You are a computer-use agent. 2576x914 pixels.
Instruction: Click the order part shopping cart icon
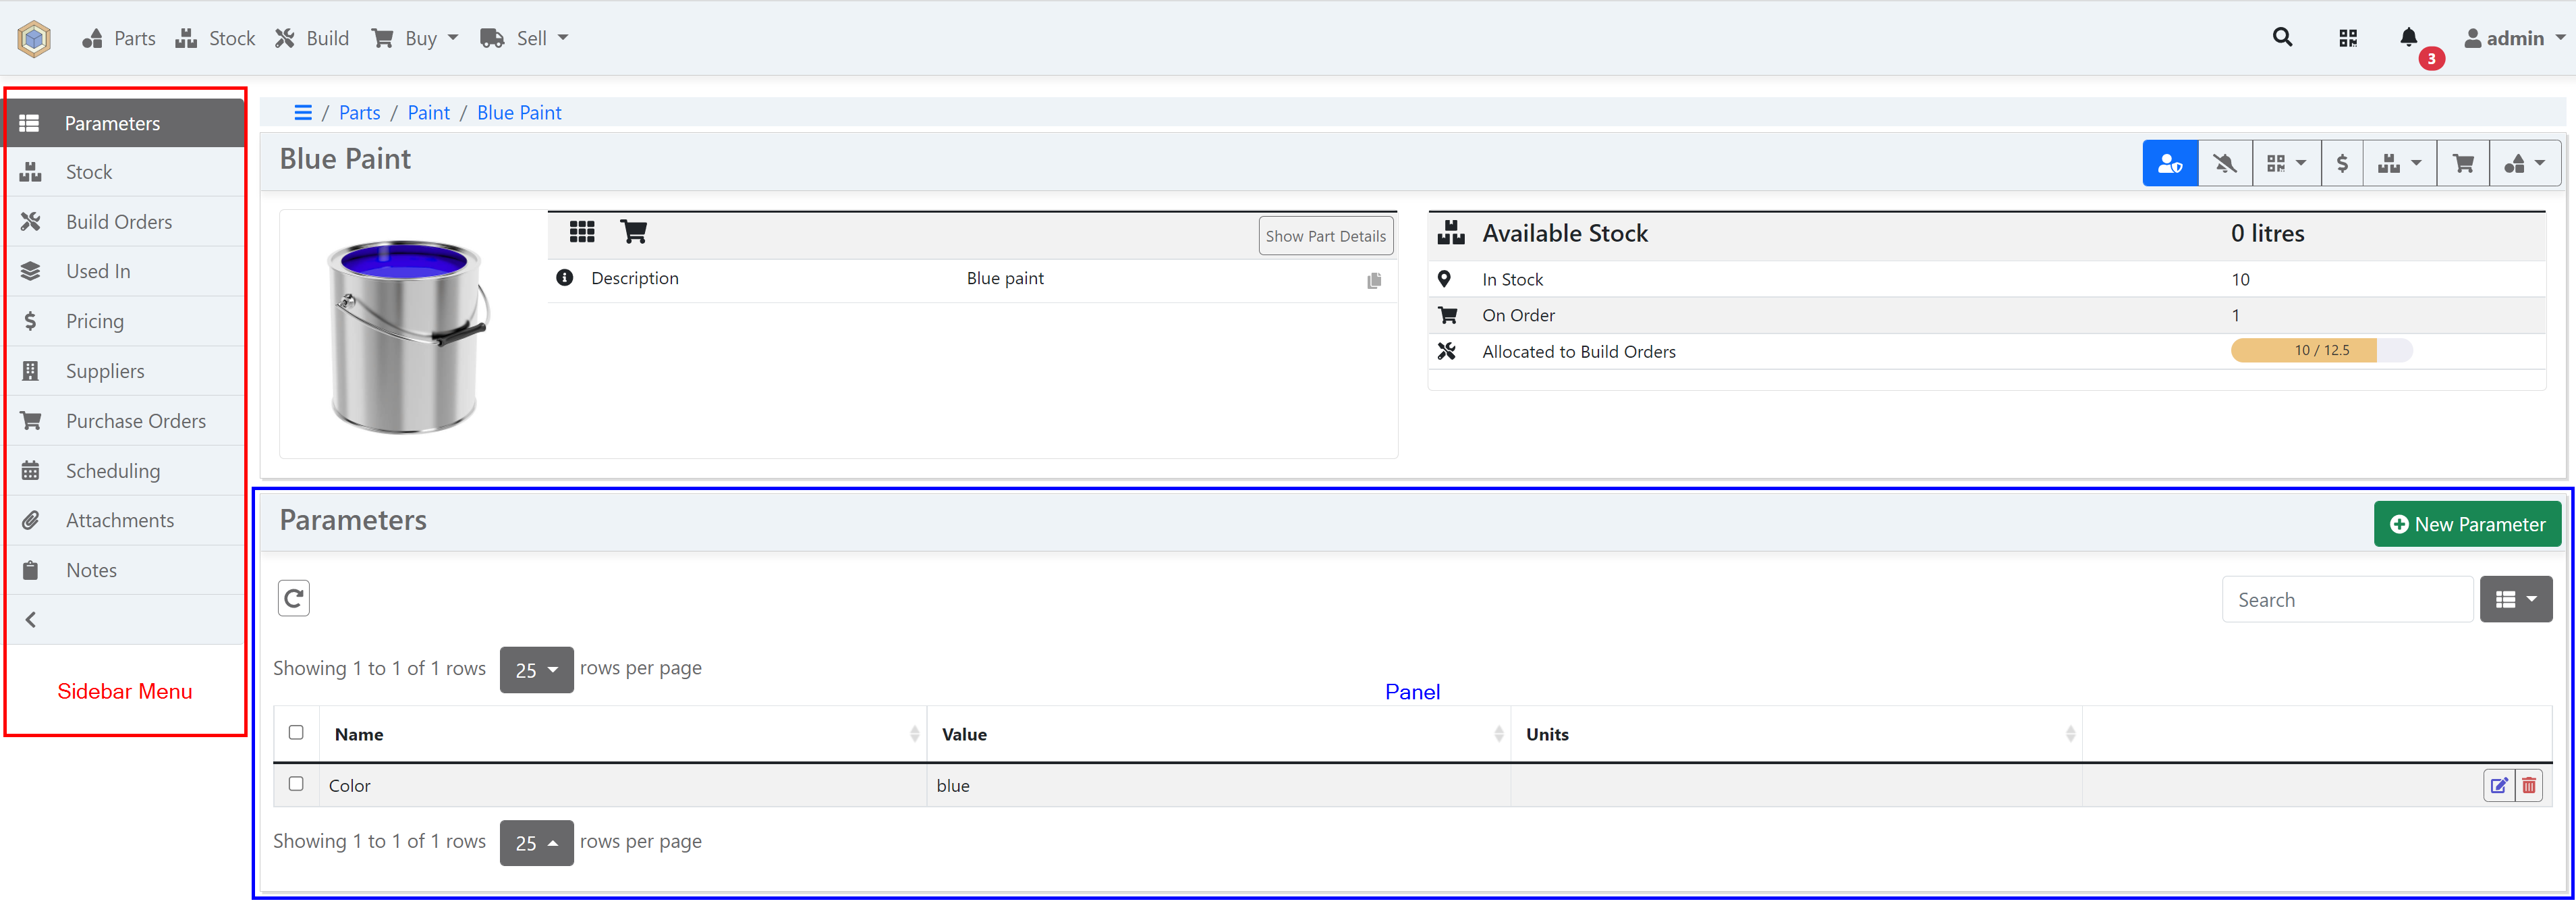(x=2463, y=164)
